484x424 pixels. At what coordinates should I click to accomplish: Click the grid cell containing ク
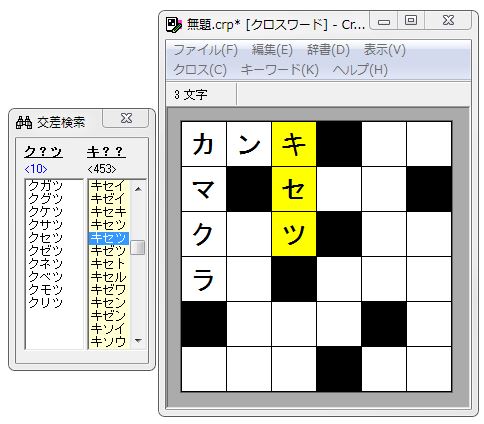[204, 234]
